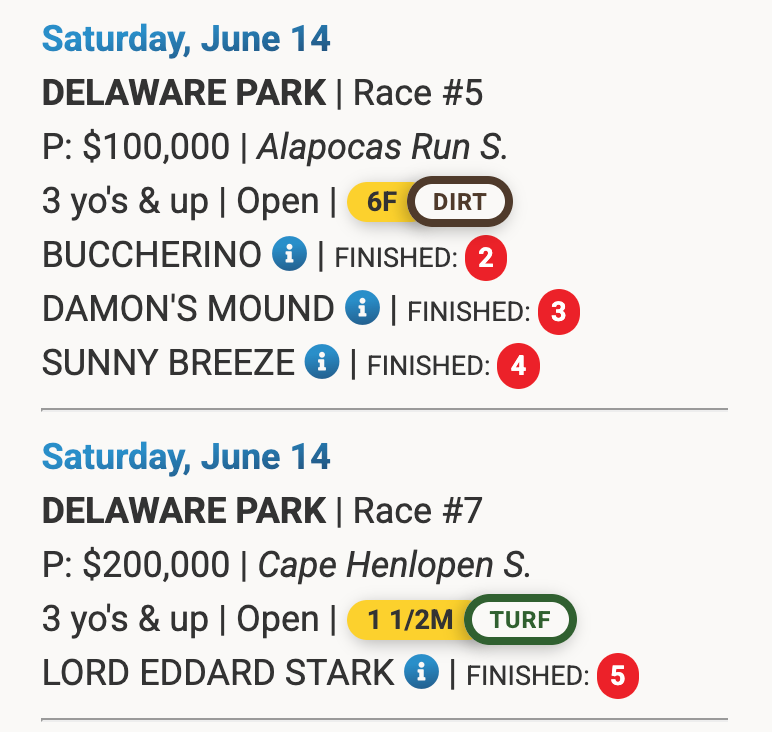Open info icon next to DAMON'S MOUND
Screen dimensions: 772x732
[x=362, y=308]
